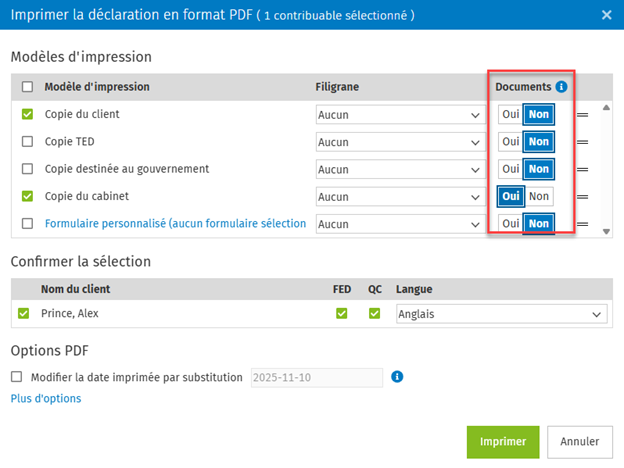
Task: Click the Documents column info icon
Action: (x=561, y=87)
